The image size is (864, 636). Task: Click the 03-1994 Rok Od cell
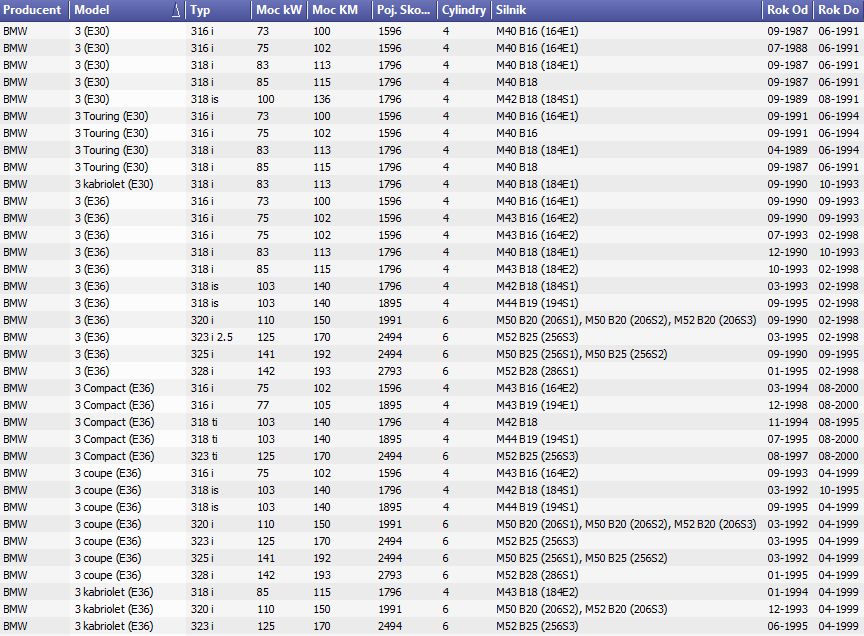point(787,388)
